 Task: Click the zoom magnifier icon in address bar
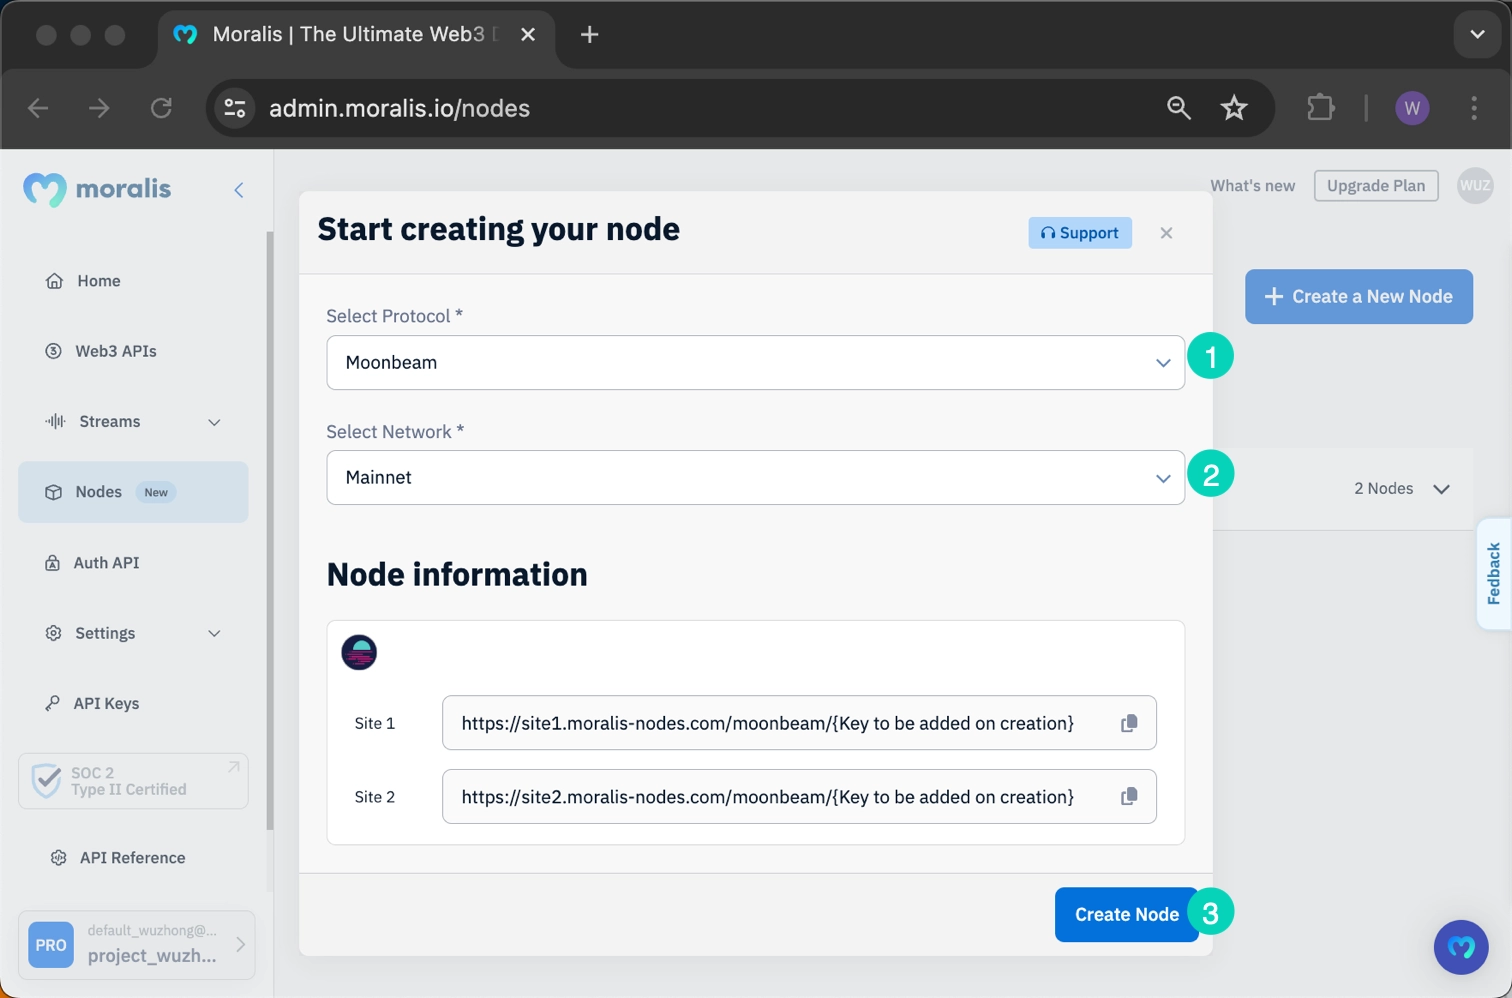(1179, 108)
